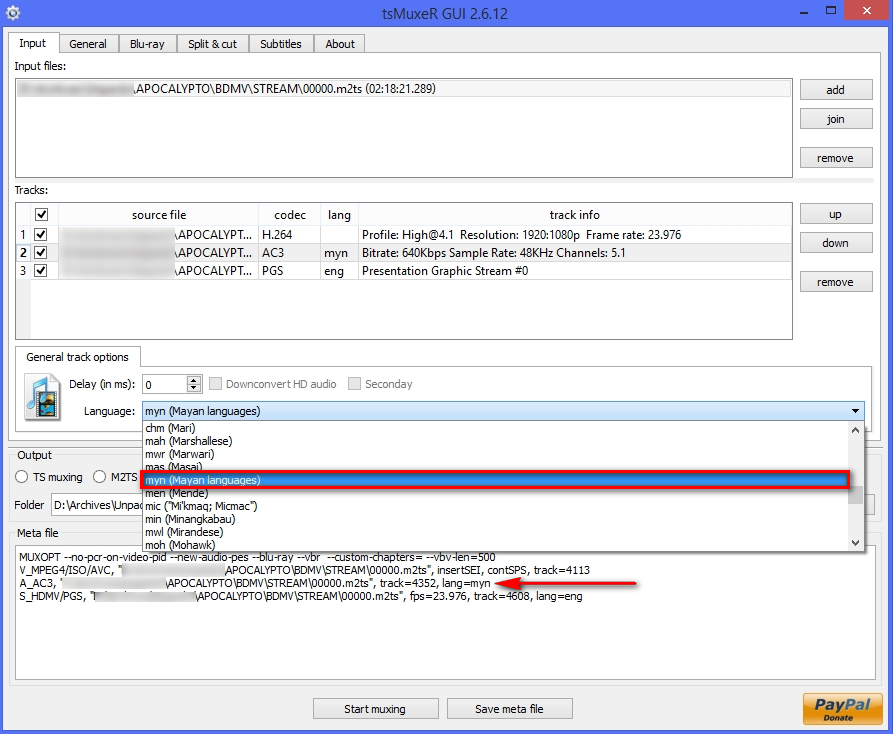Click the Start muxing button
The width and height of the screenshot is (893, 734).
375,709
